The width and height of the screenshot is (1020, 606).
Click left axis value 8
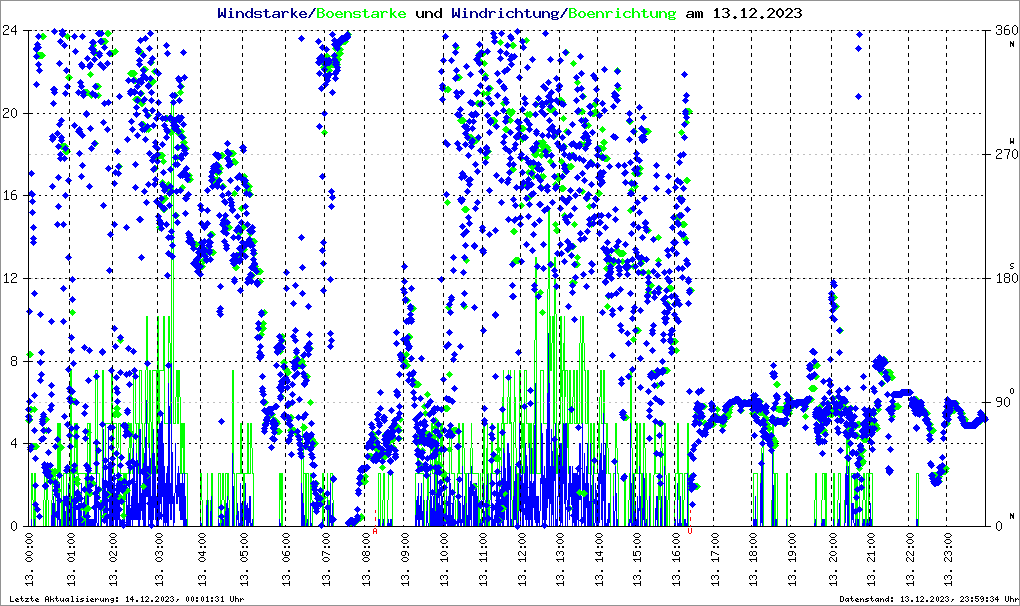pyautogui.click(x=13, y=361)
